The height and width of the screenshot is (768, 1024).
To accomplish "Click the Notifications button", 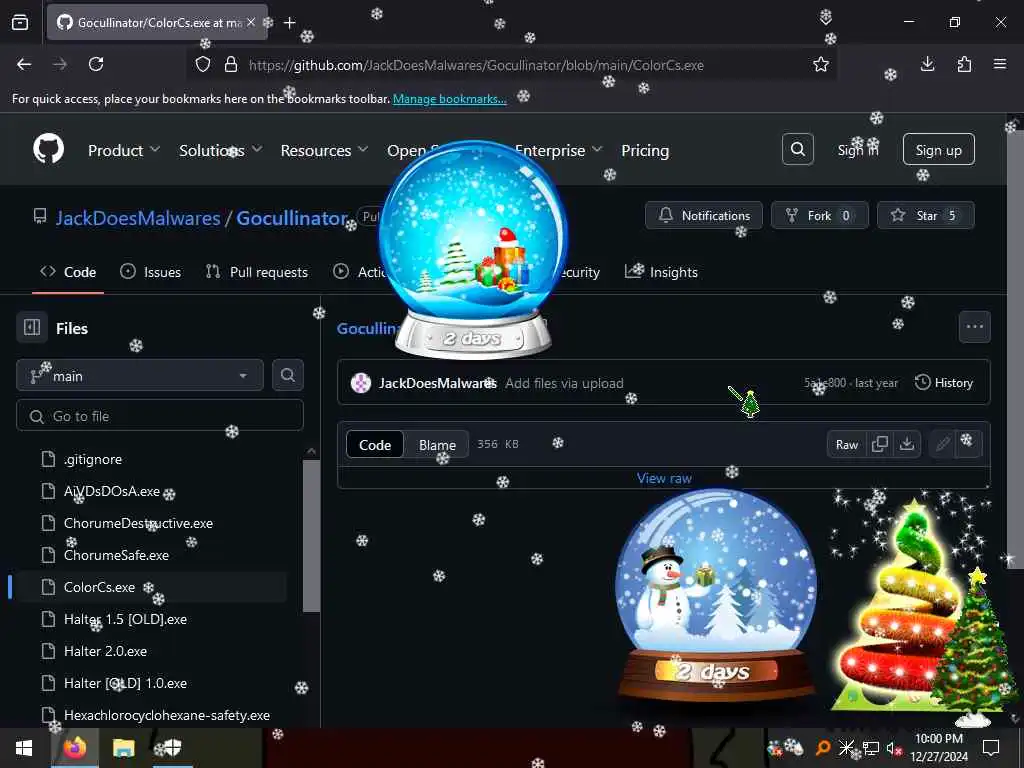I will 703,215.
